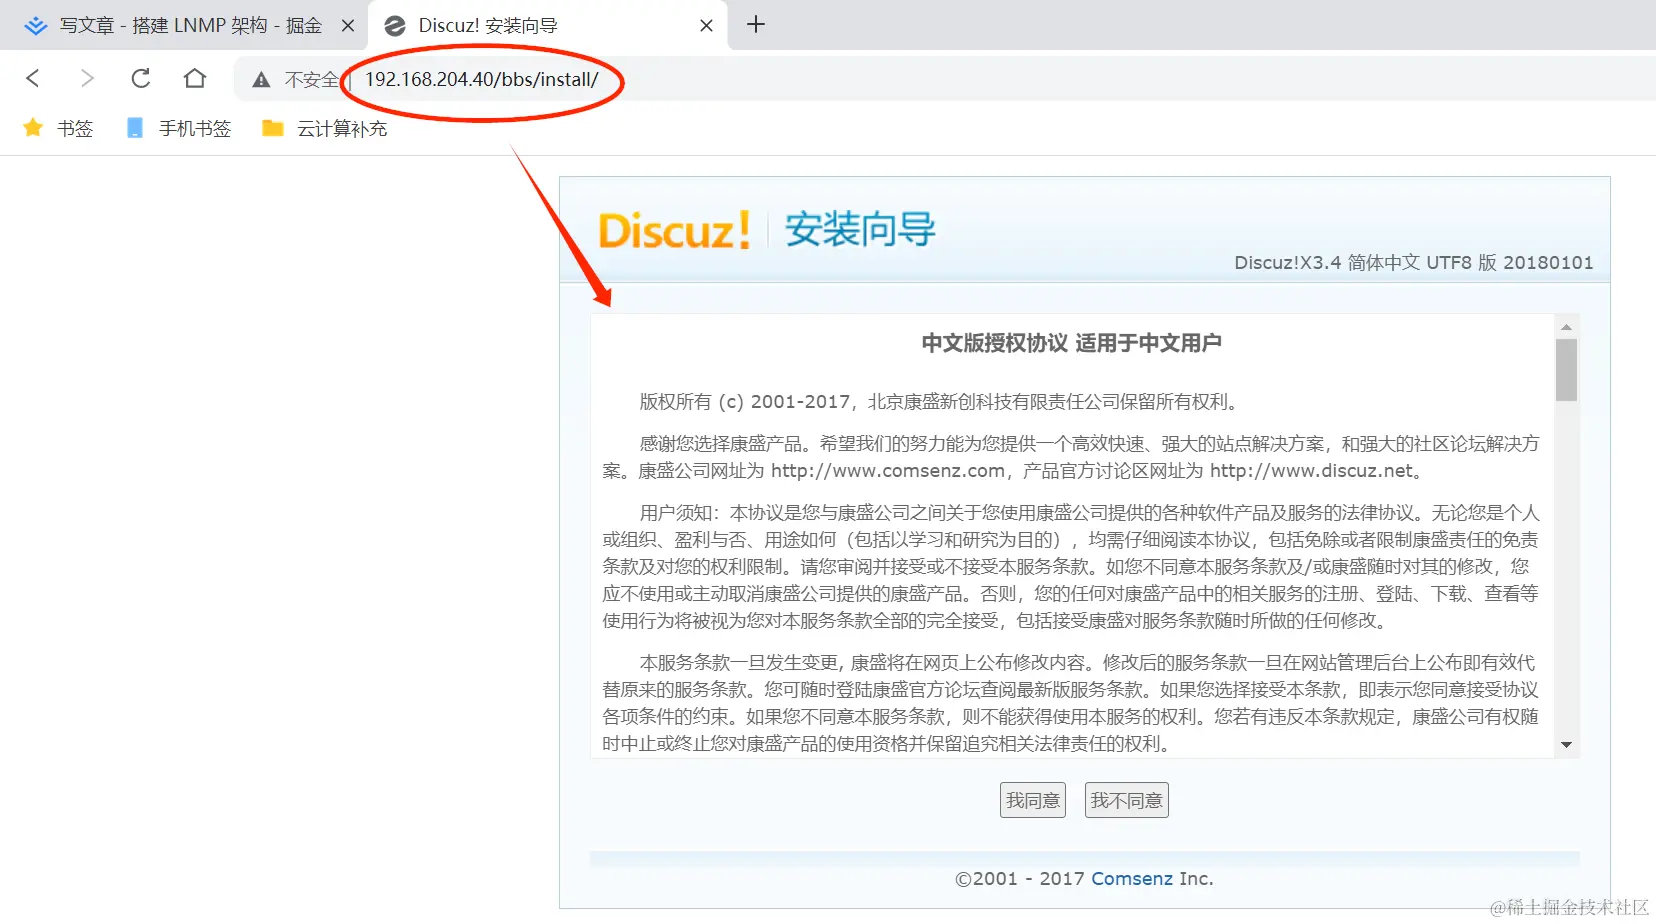1656x924 pixels.
Task: Click the version text Discuz!X3.4 简体中文 UTF8 版 20180101
Action: (x=1414, y=262)
